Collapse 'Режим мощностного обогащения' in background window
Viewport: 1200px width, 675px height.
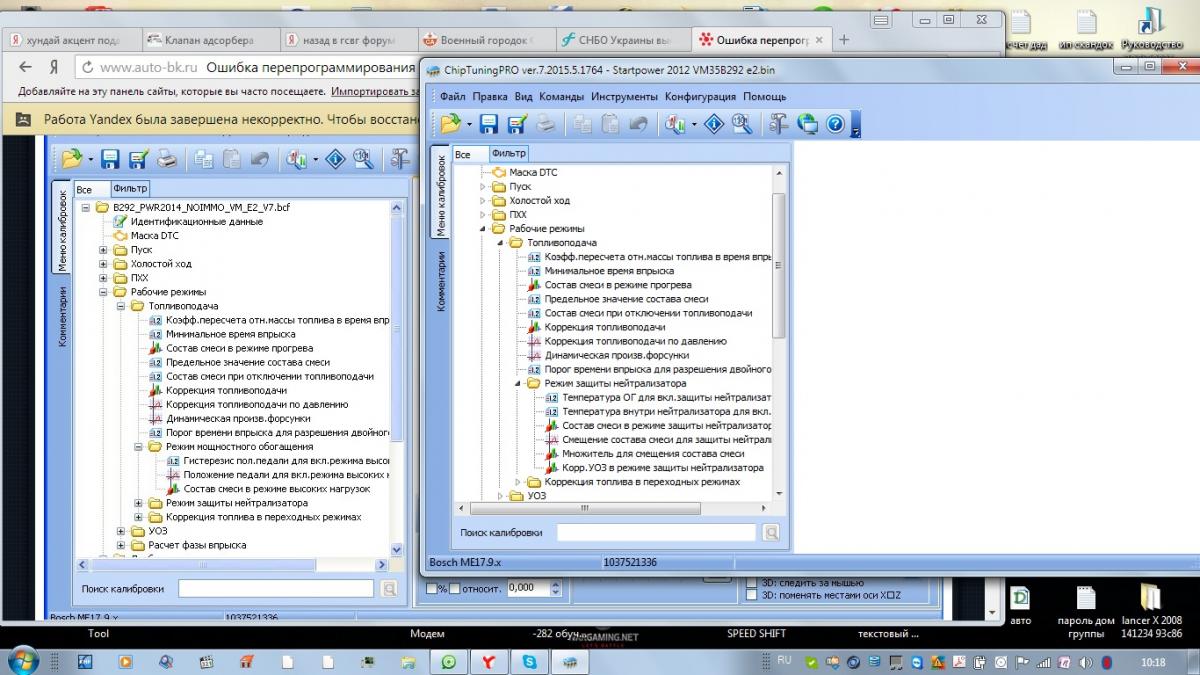click(139, 447)
